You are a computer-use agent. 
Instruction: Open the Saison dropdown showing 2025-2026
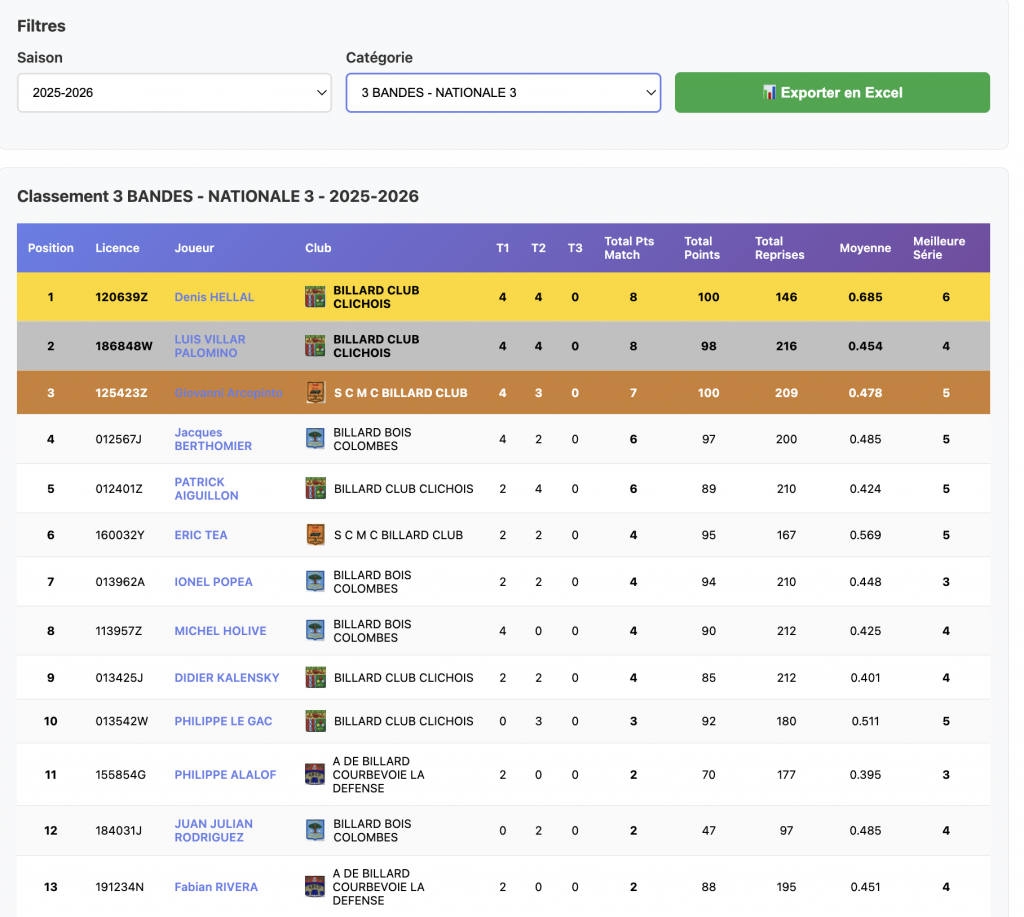[x=174, y=92]
